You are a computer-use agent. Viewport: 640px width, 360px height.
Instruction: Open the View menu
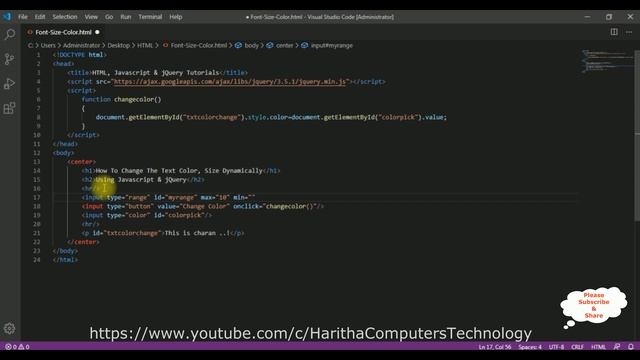click(91, 17)
